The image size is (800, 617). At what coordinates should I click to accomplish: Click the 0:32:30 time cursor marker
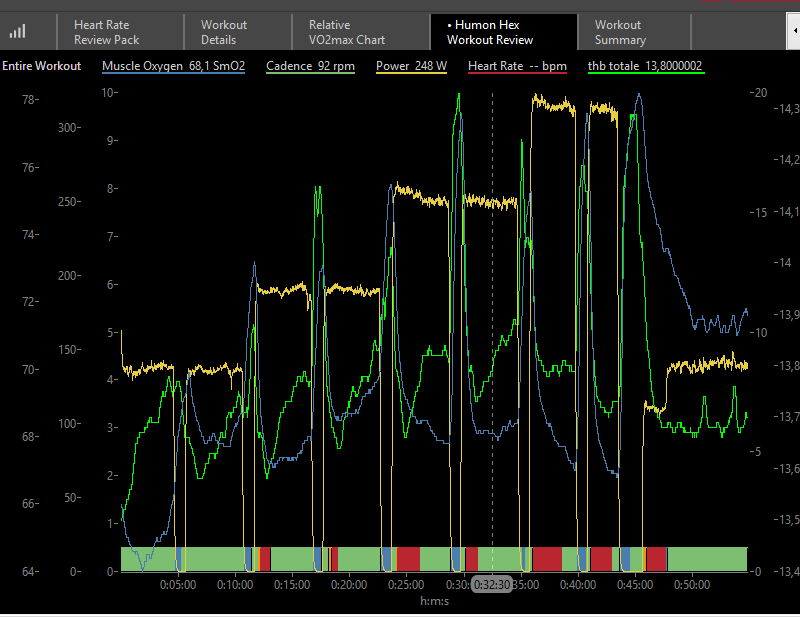(492, 584)
